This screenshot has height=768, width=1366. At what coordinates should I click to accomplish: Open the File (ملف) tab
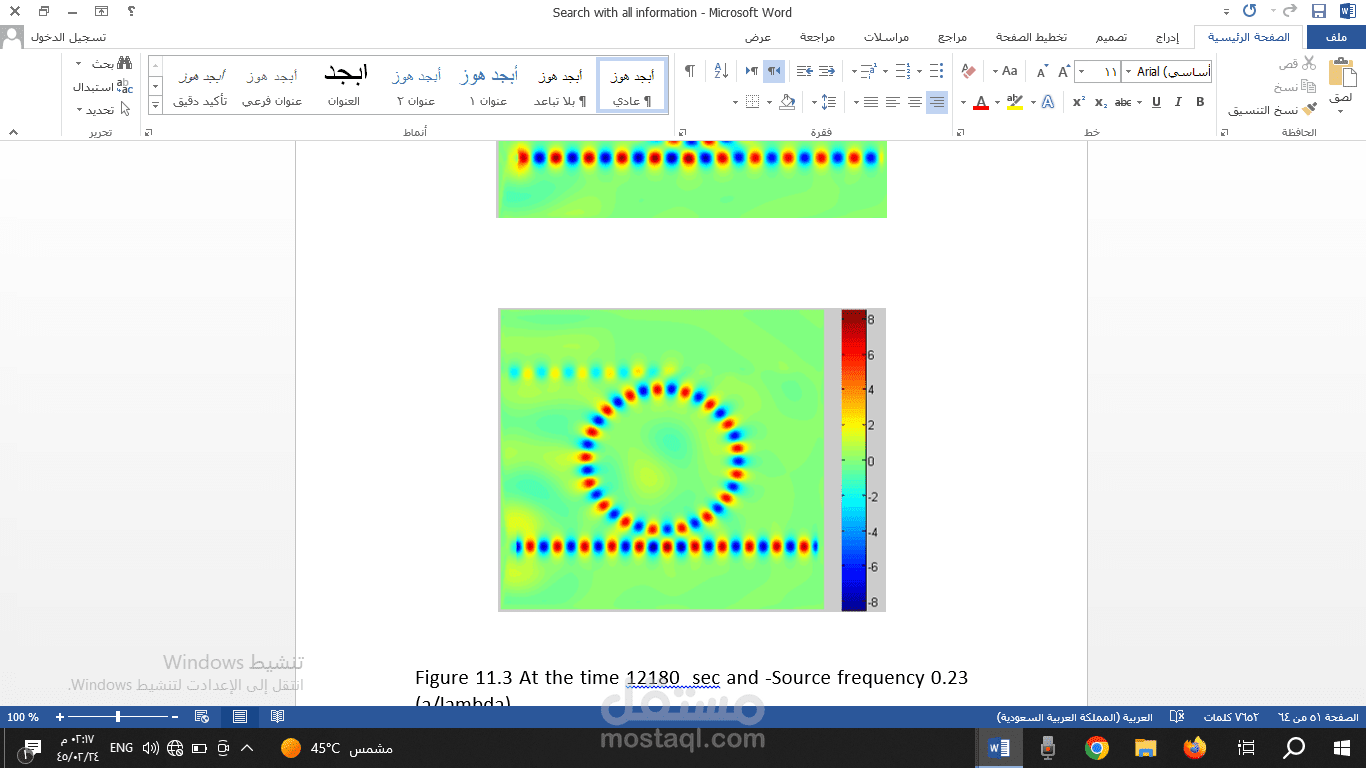1336,37
